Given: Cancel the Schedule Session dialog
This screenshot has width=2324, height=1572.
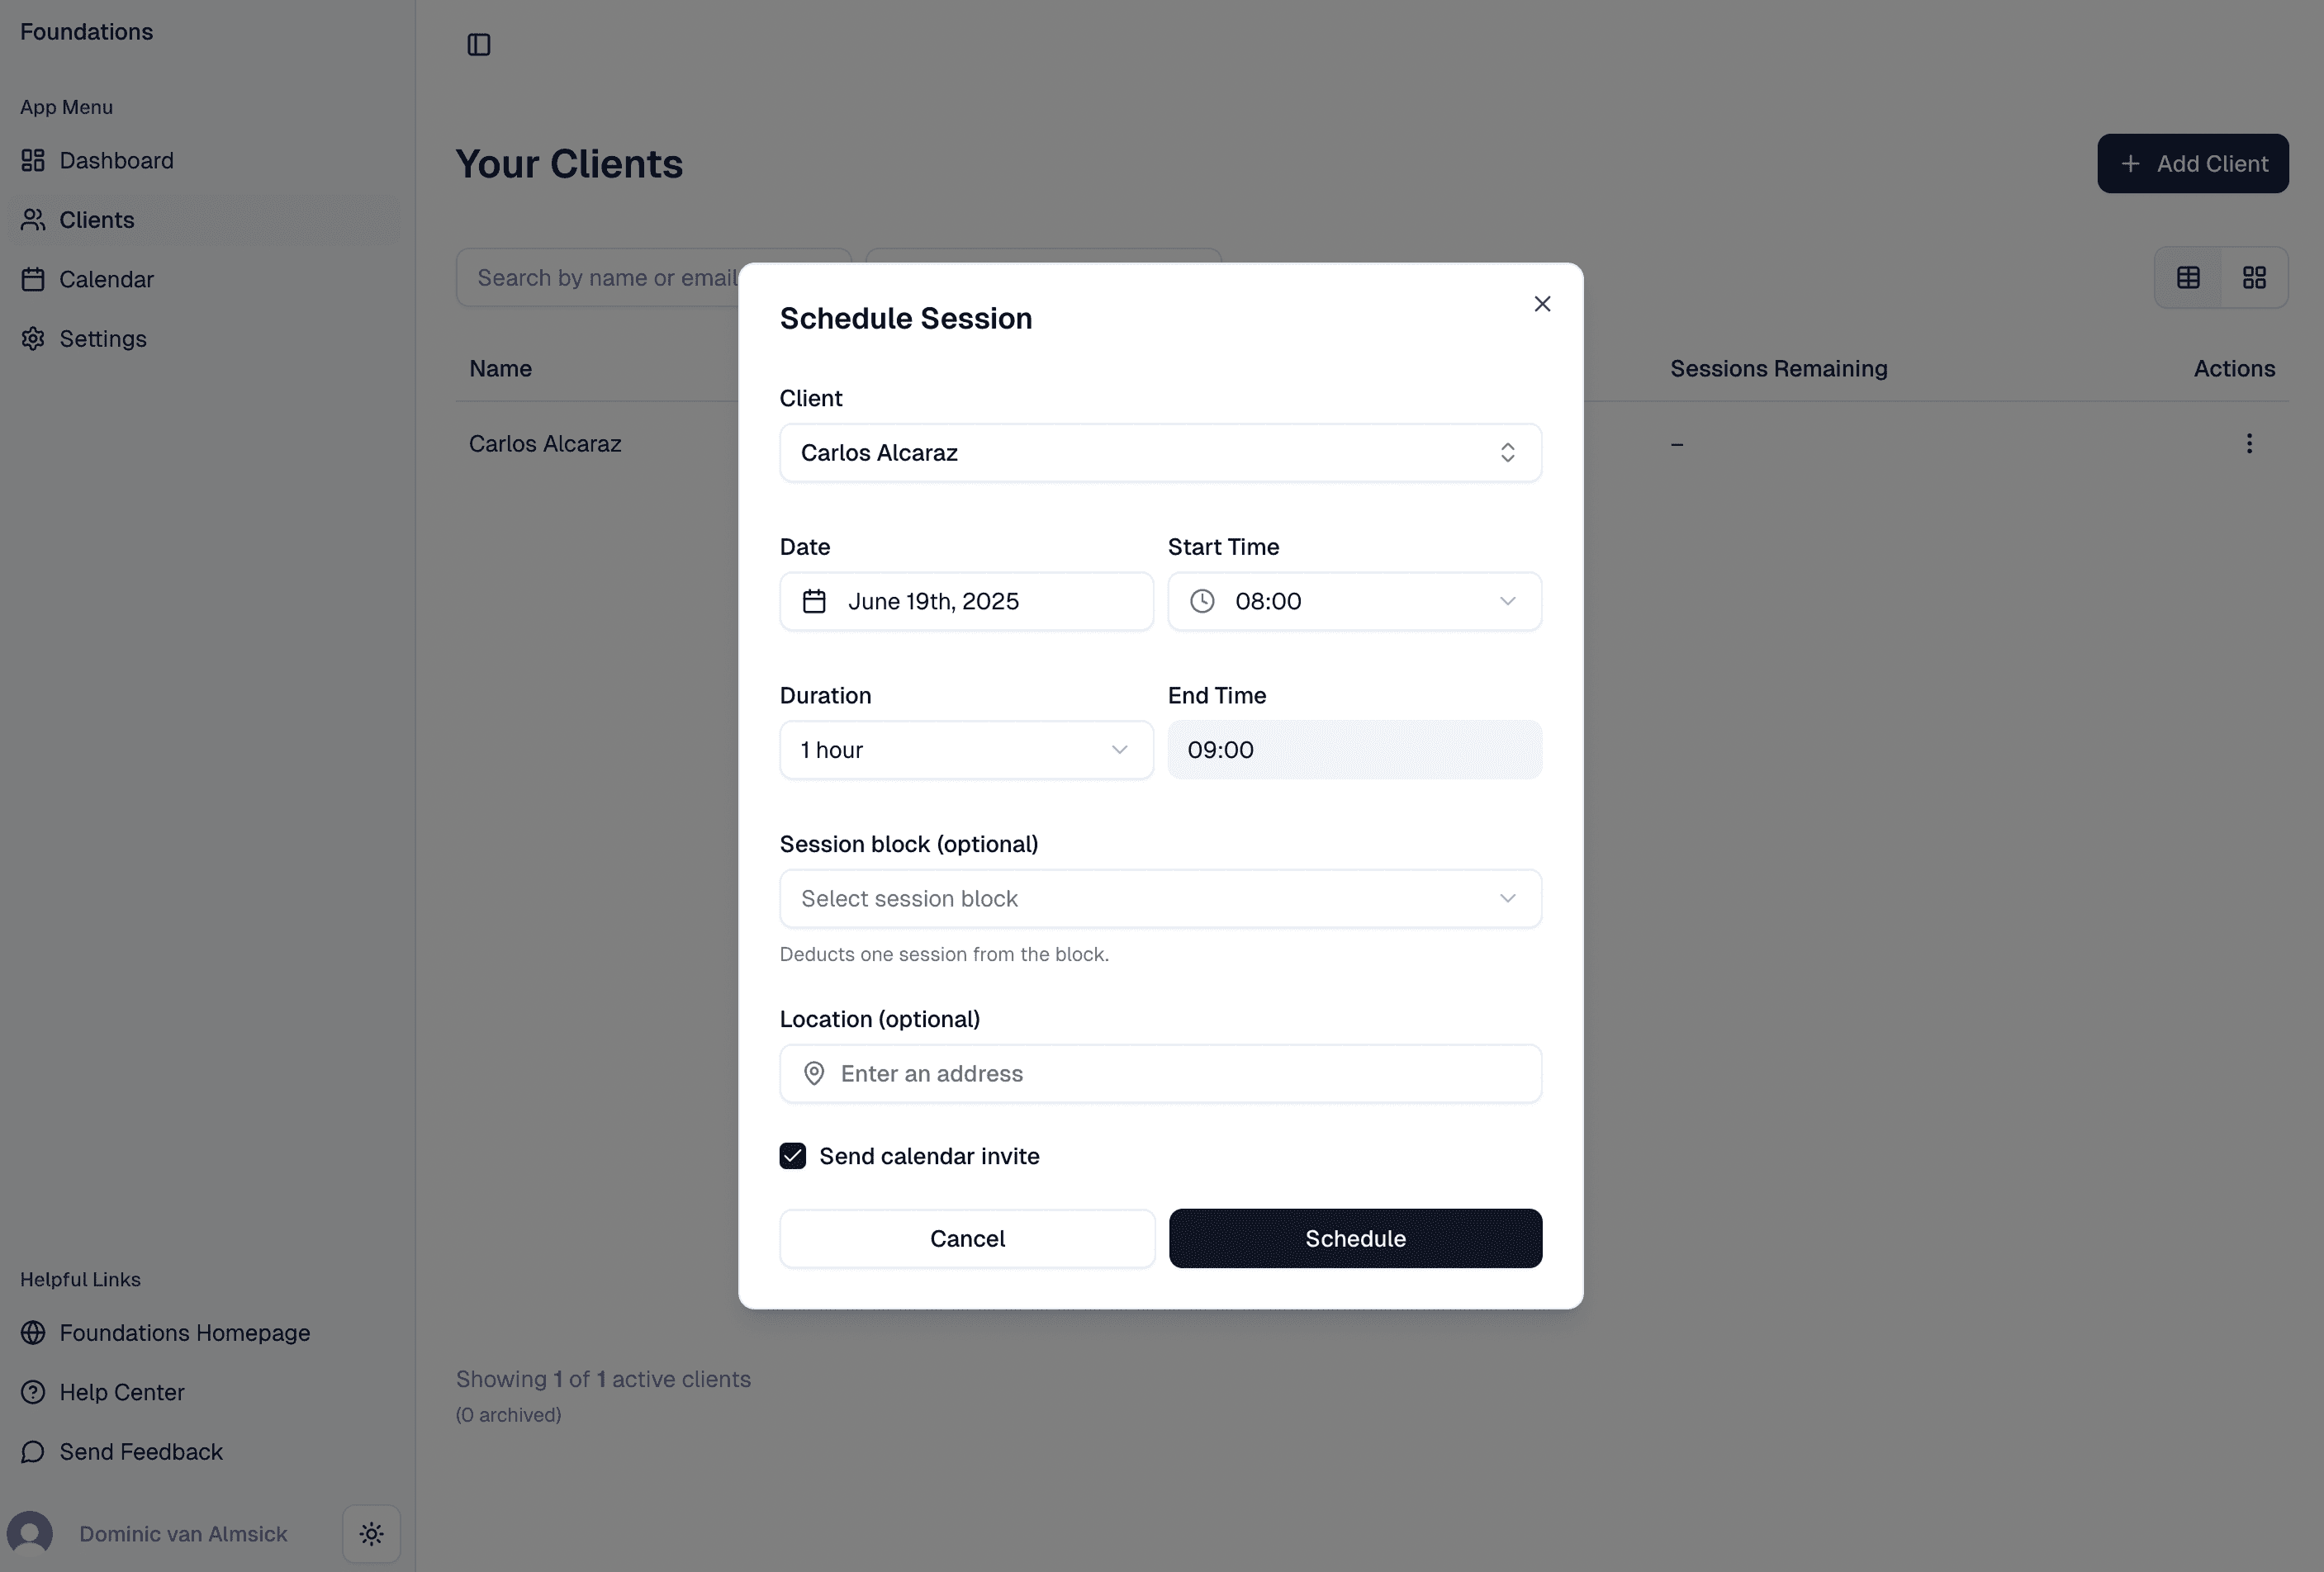Looking at the screenshot, I should click(x=967, y=1238).
